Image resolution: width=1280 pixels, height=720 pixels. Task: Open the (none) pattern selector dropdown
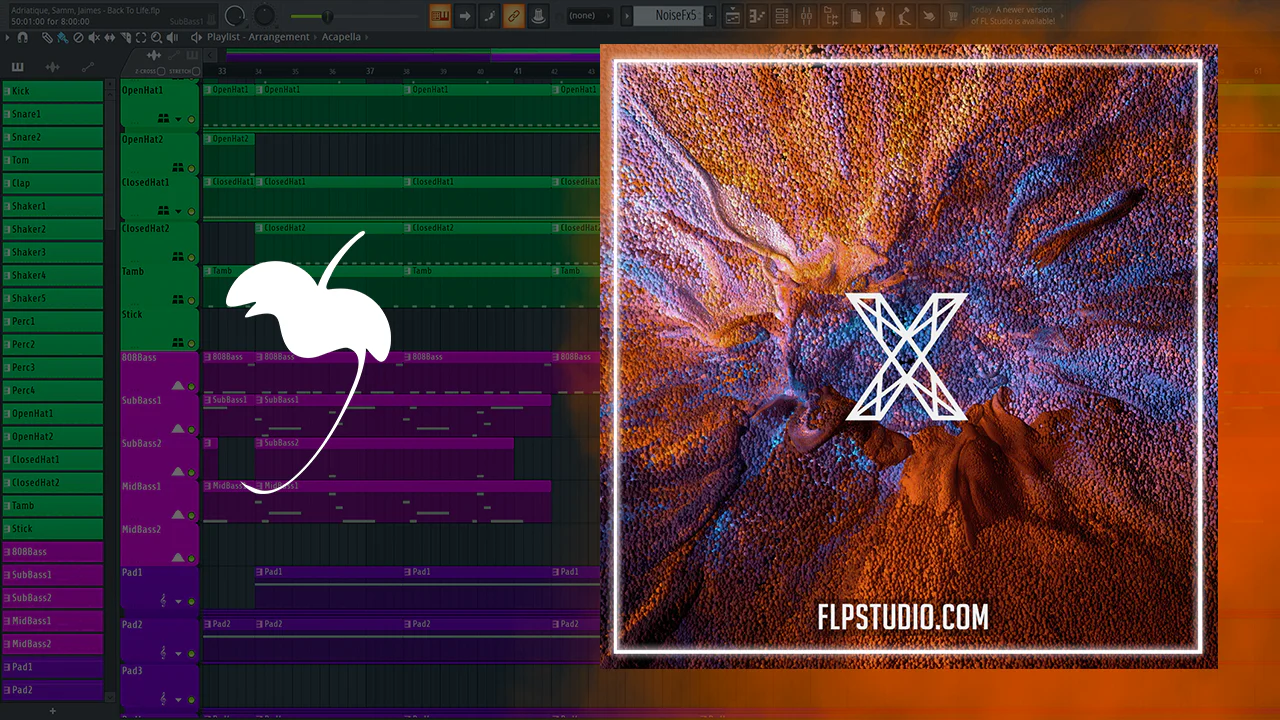588,16
